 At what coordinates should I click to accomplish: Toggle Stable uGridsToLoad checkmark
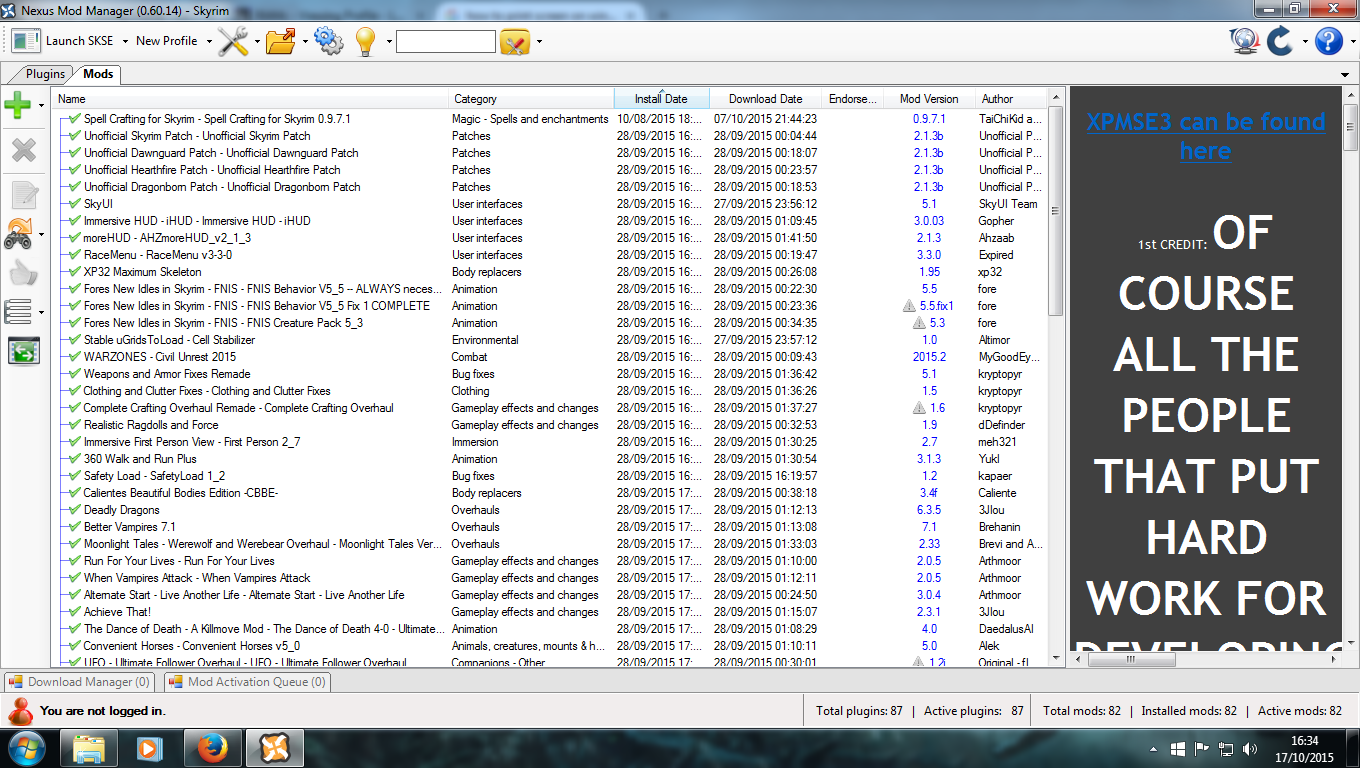[75, 340]
